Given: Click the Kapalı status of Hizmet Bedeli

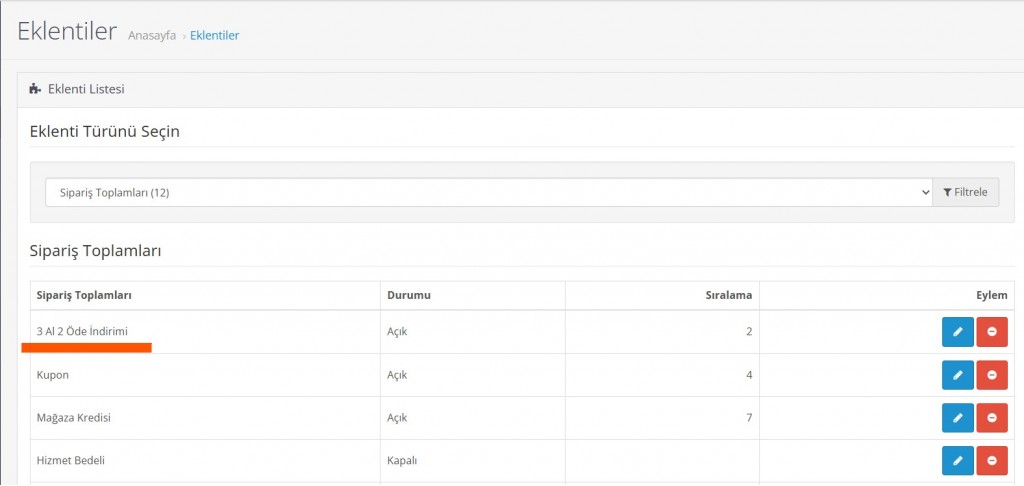Looking at the screenshot, I should [x=401, y=461].
